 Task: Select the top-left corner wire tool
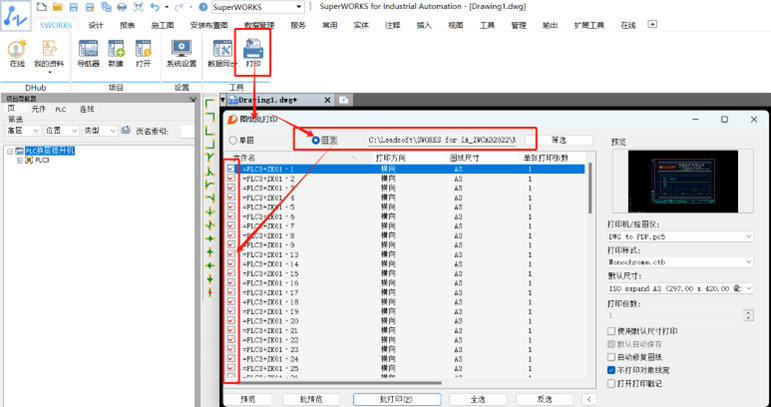(210, 103)
